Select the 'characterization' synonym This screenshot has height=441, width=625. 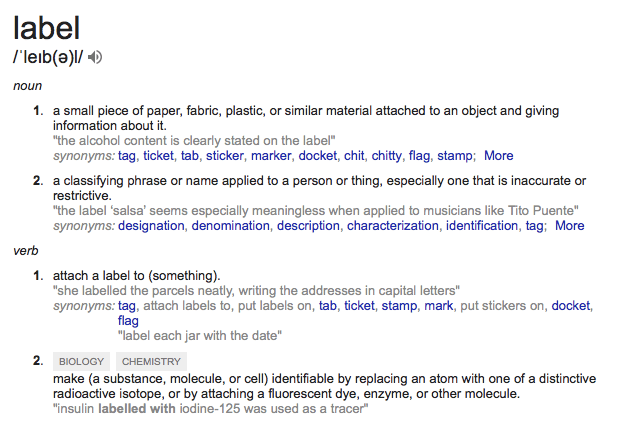(392, 225)
